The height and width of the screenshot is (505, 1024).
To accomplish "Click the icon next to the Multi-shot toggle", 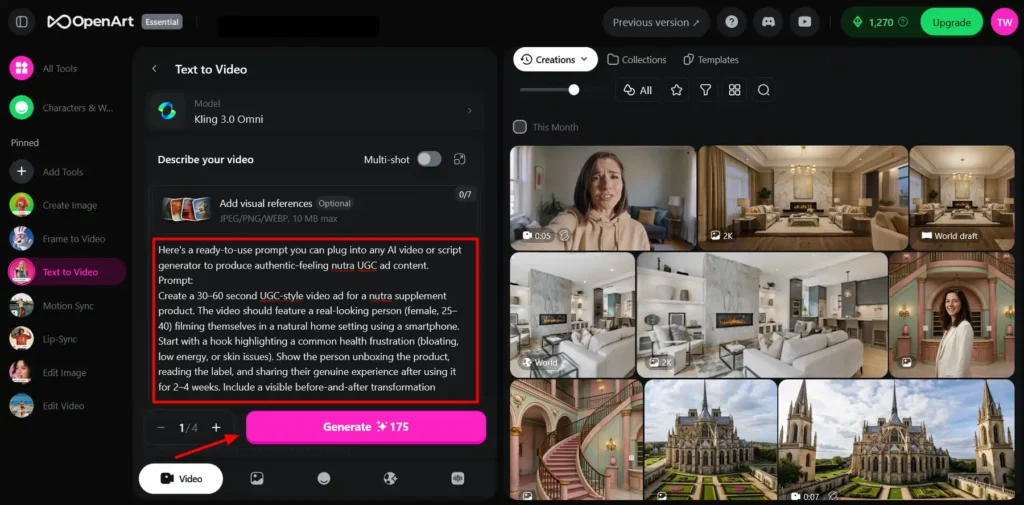I will point(460,159).
